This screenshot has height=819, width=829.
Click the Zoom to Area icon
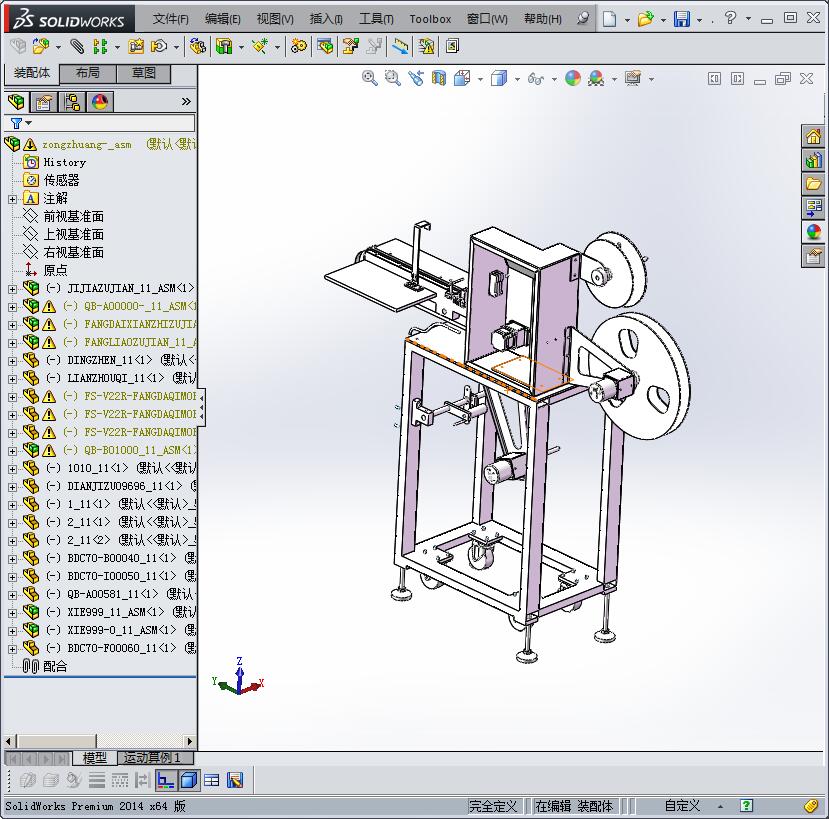click(392, 79)
